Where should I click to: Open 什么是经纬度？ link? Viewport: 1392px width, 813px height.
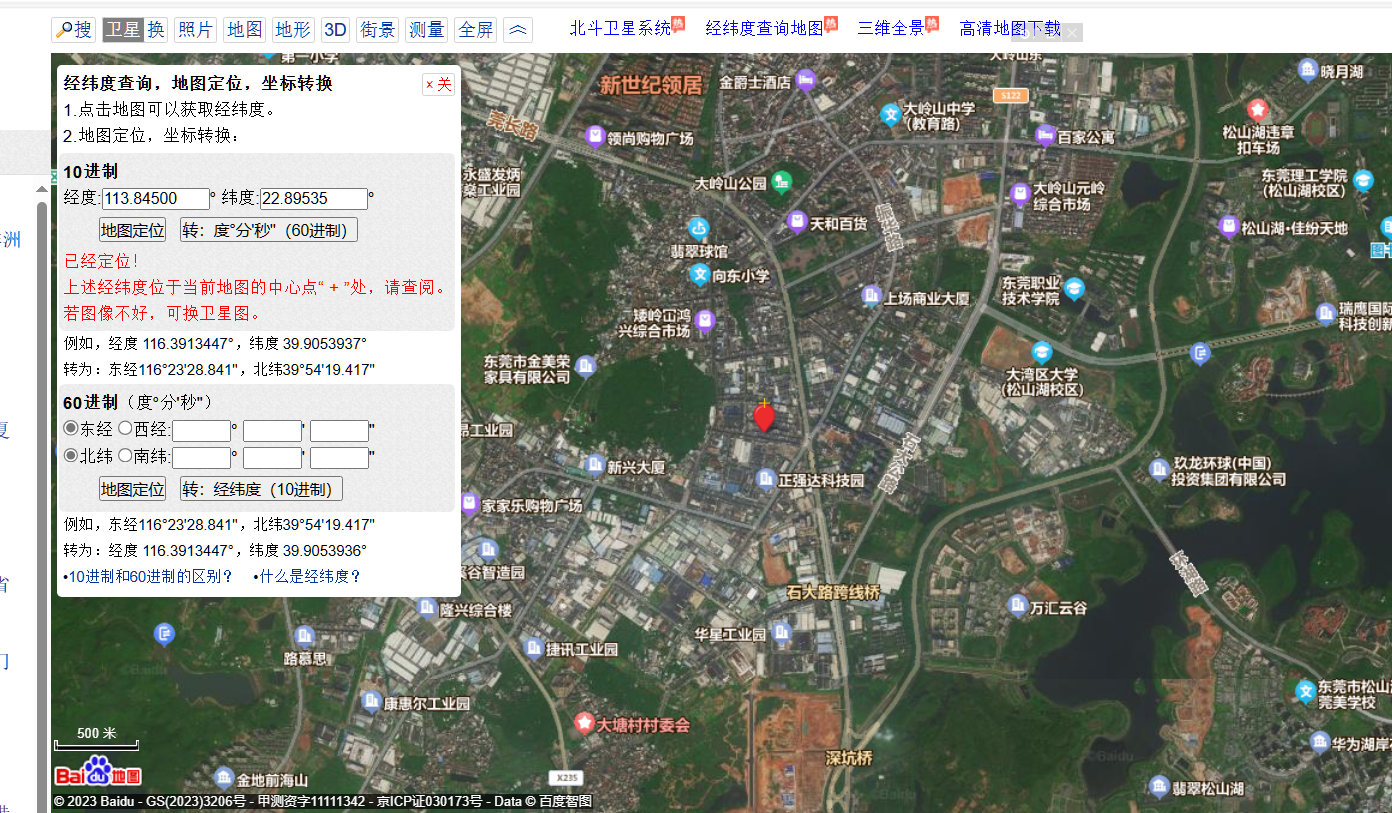coord(310,576)
